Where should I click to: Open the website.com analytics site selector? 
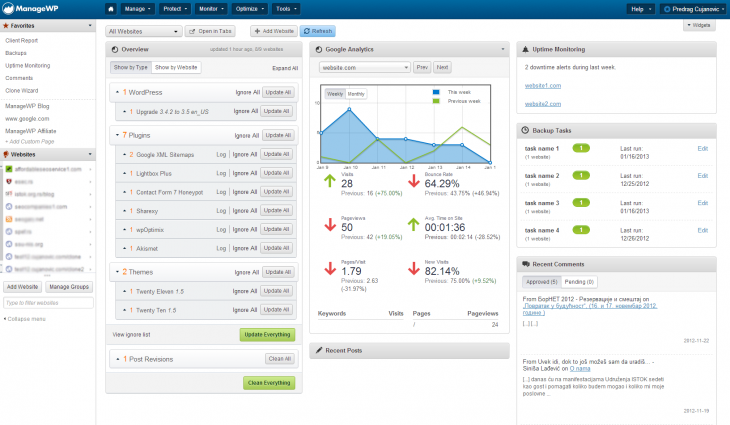365,67
